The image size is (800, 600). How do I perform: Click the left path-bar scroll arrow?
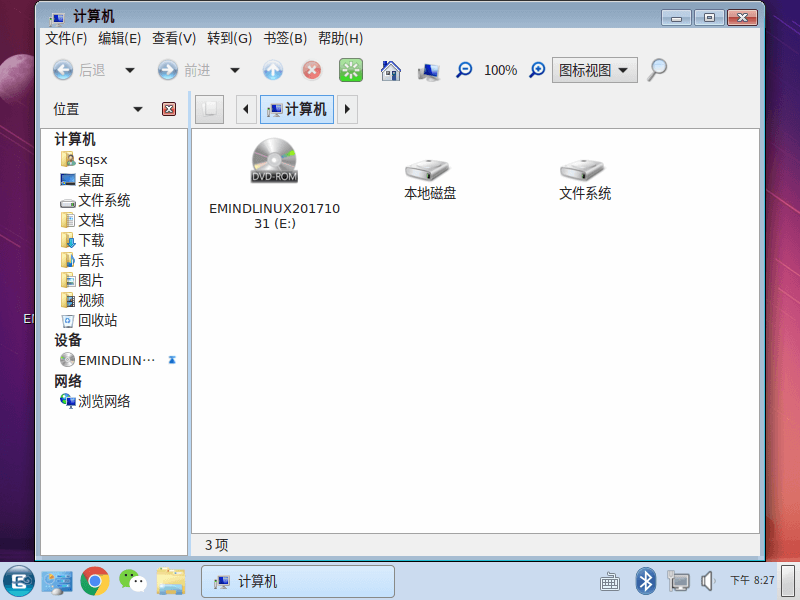pyautogui.click(x=246, y=109)
